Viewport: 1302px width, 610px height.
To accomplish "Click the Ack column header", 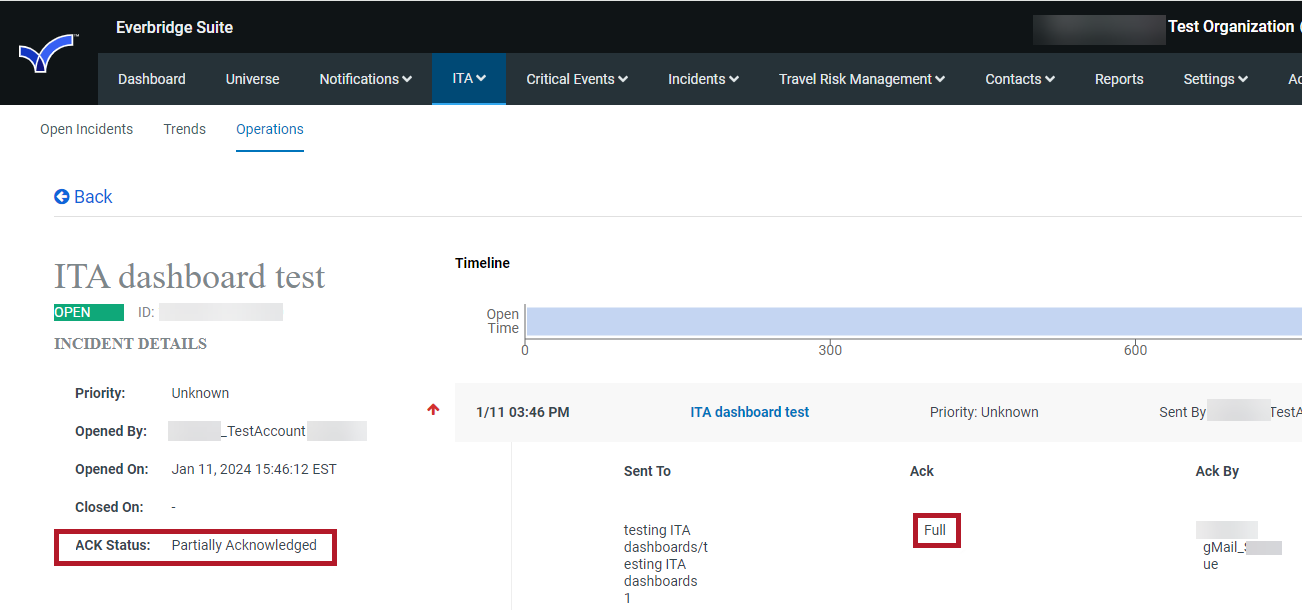I will point(922,471).
